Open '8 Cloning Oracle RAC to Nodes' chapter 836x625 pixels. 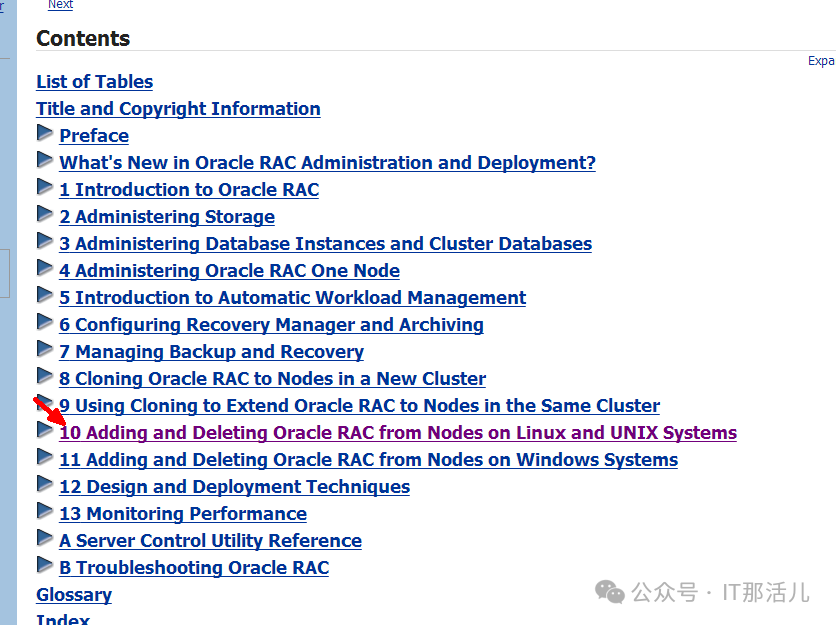pos(272,379)
